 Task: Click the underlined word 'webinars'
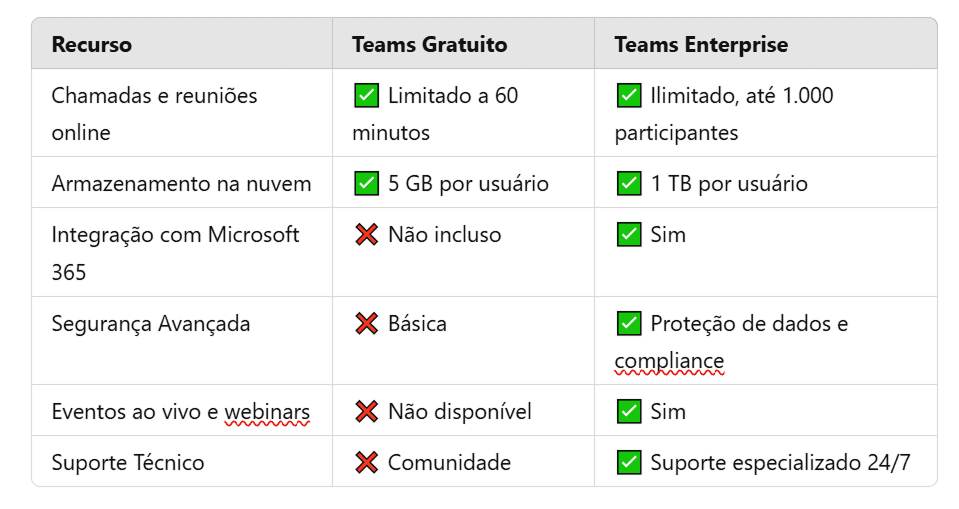tap(266, 411)
